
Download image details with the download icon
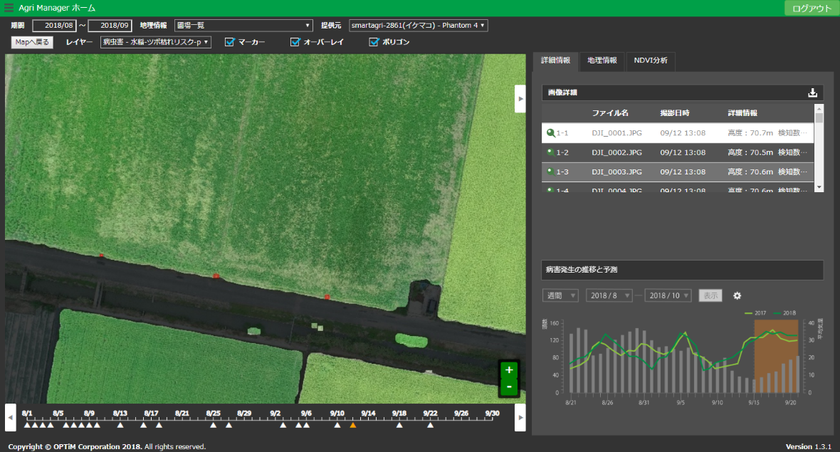tap(813, 93)
